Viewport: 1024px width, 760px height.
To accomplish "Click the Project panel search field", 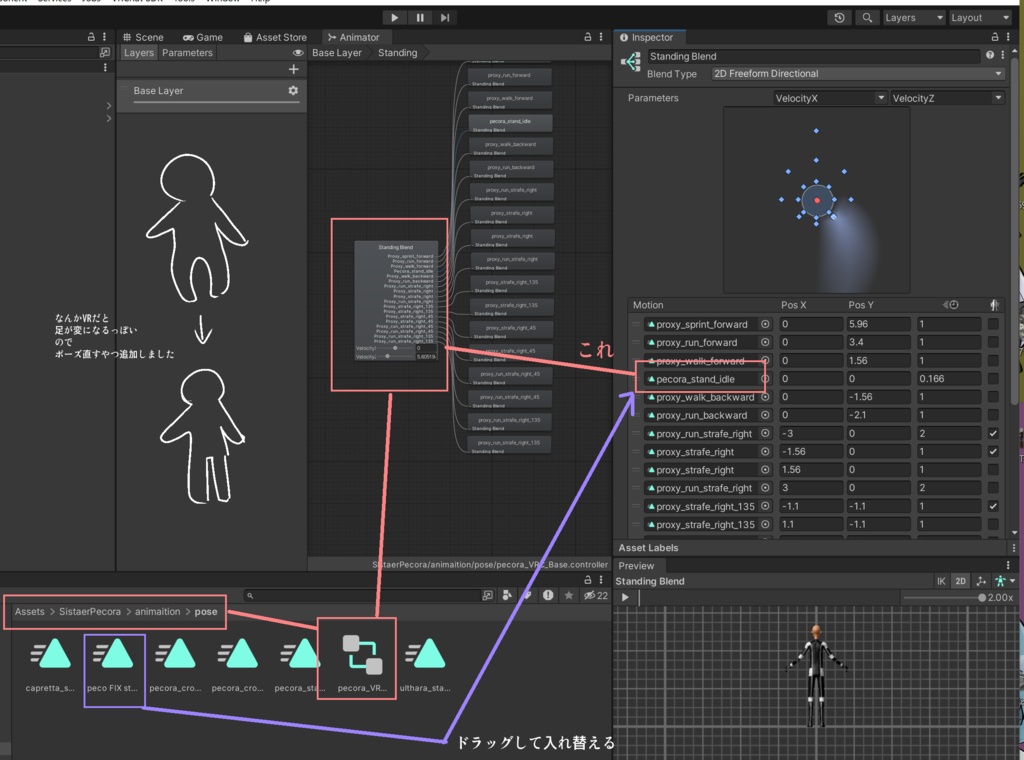I will 362,595.
